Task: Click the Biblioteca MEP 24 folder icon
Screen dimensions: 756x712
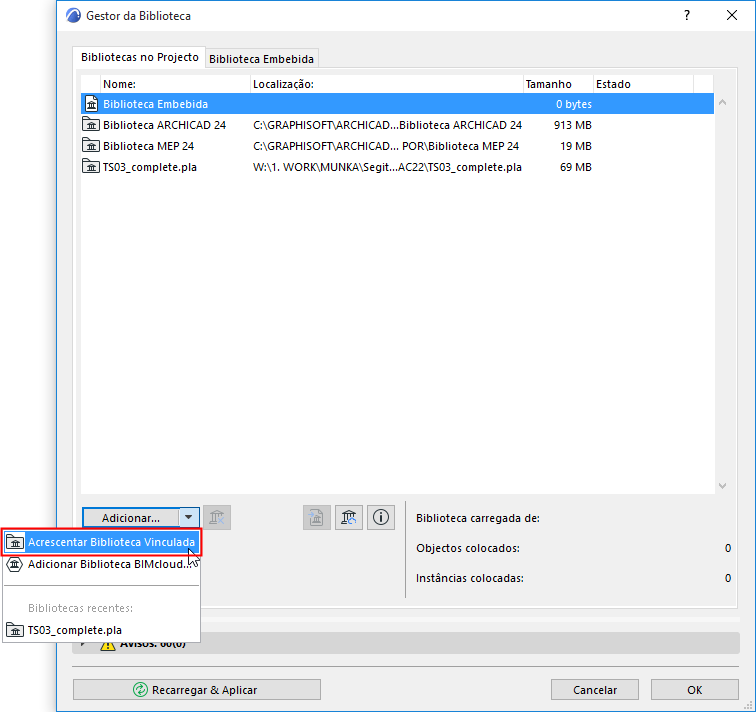Action: (91, 145)
